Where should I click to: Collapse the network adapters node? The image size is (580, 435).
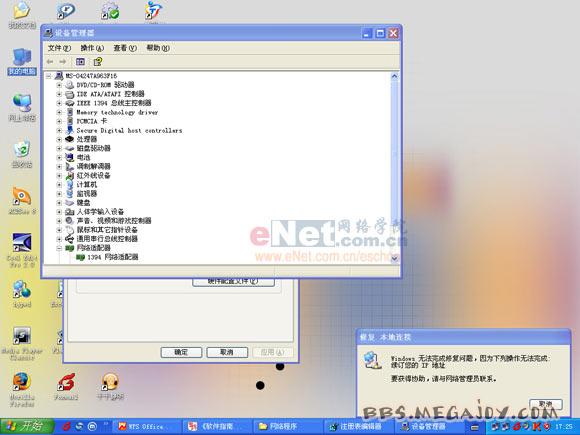59,248
